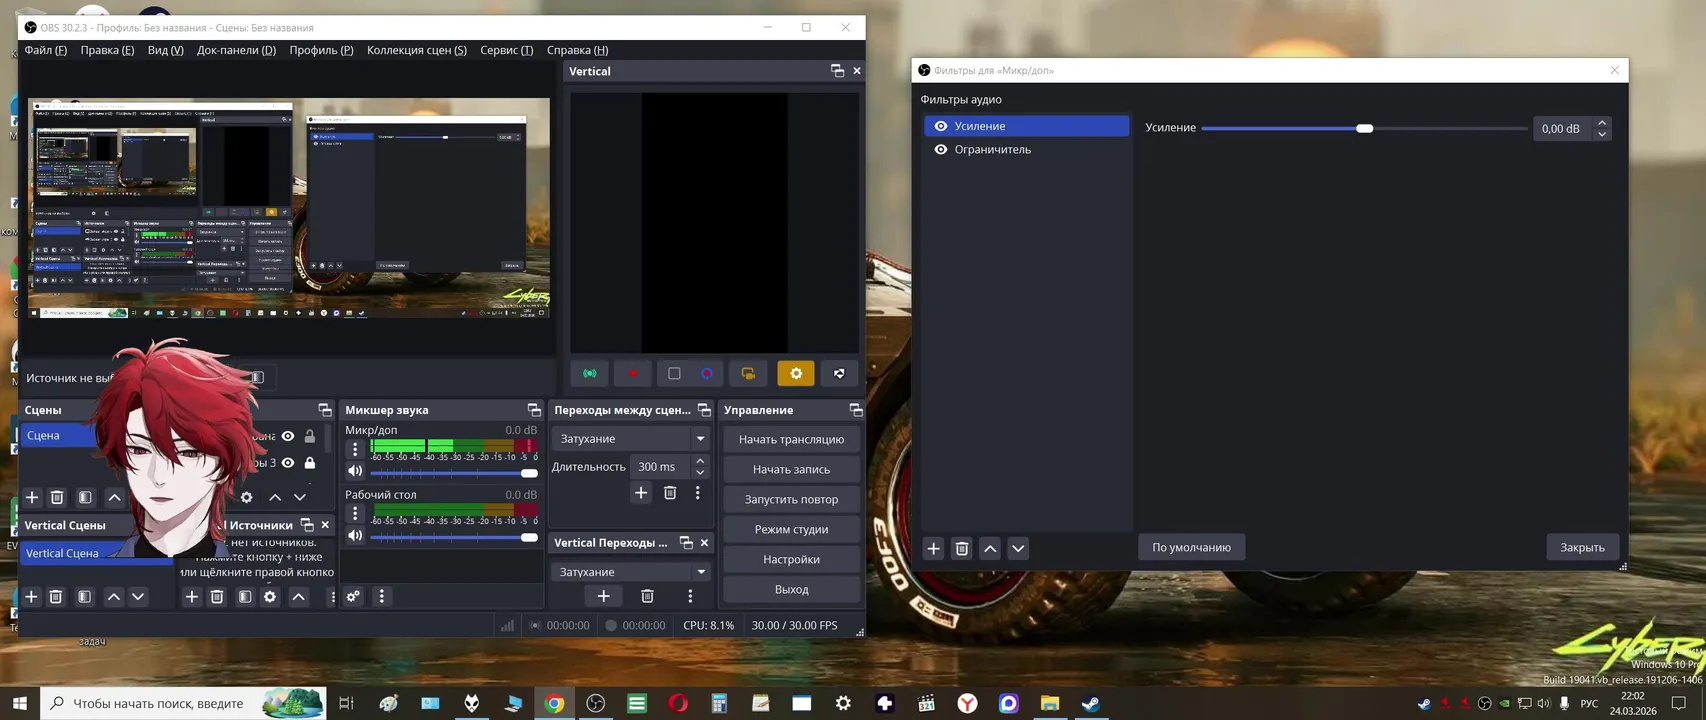Open Steam from the taskbar
1706x720 pixels.
(x=1091, y=703)
